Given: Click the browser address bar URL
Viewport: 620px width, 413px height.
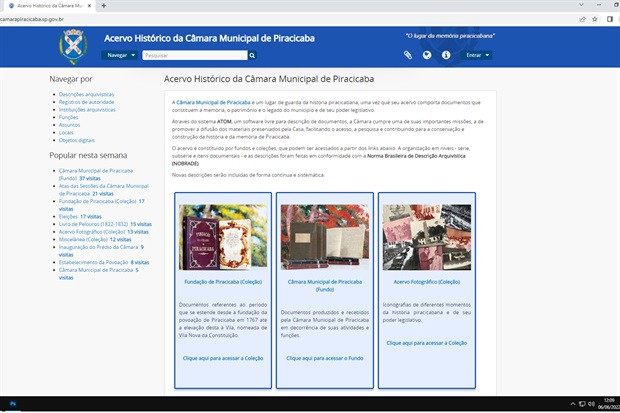Looking at the screenshot, I should coord(32,19).
